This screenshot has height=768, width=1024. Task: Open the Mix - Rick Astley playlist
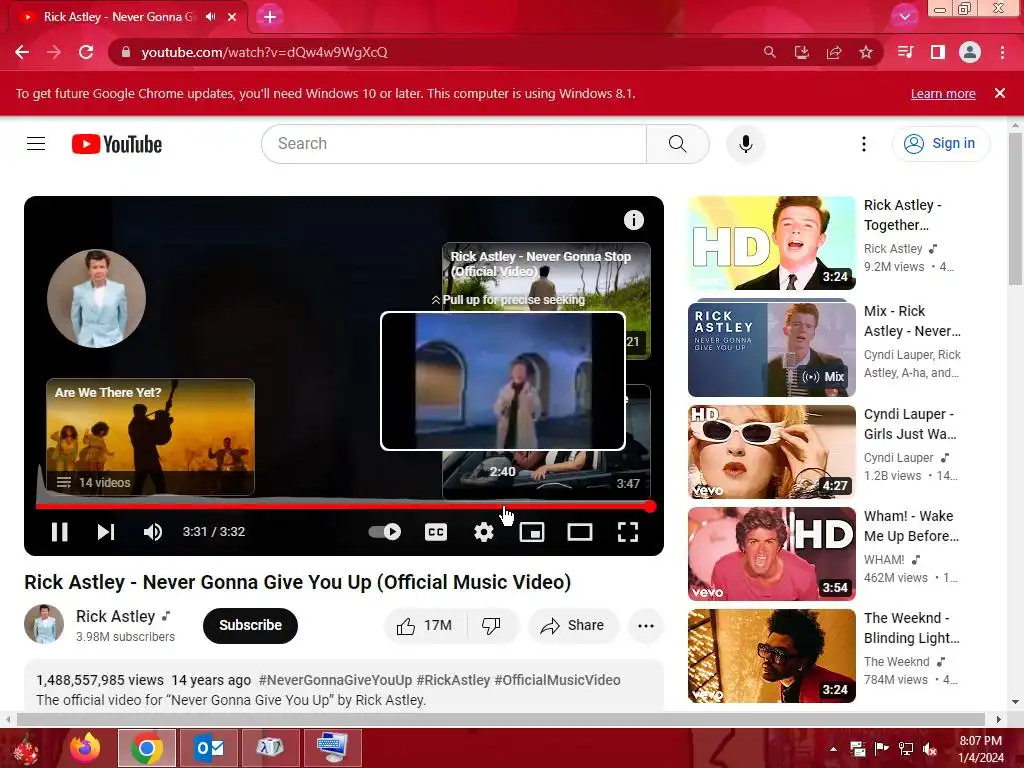click(x=771, y=347)
